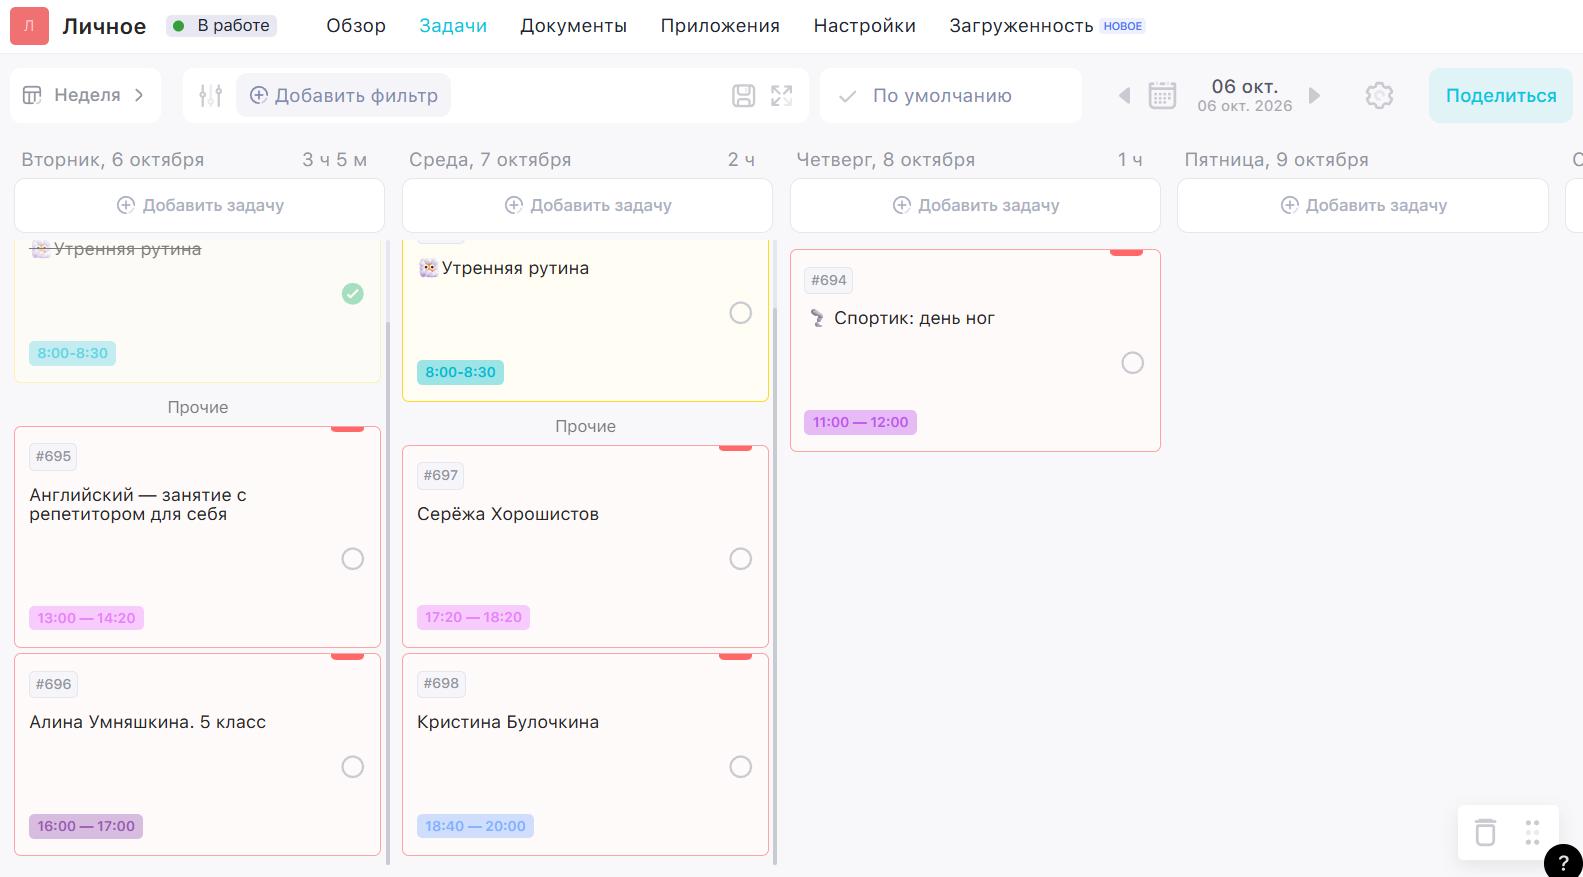The width and height of the screenshot is (1583, 877).
Task: Click the drag-handle dots icon
Action: [x=1532, y=832]
